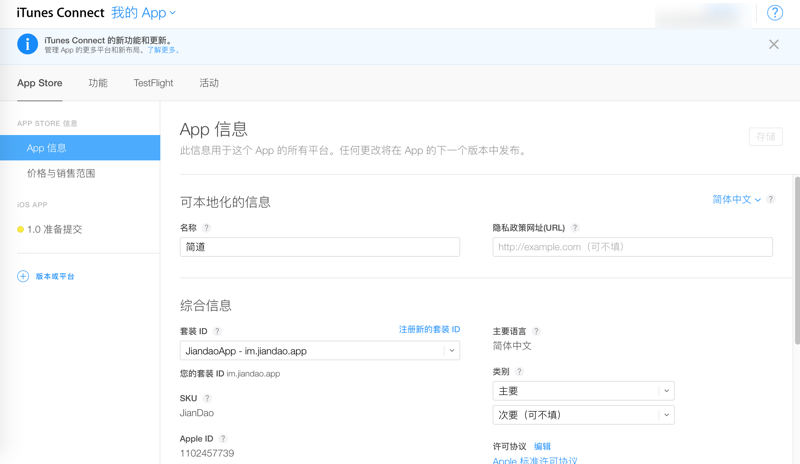
Task: Click the 存储 save button
Action: (x=765, y=137)
